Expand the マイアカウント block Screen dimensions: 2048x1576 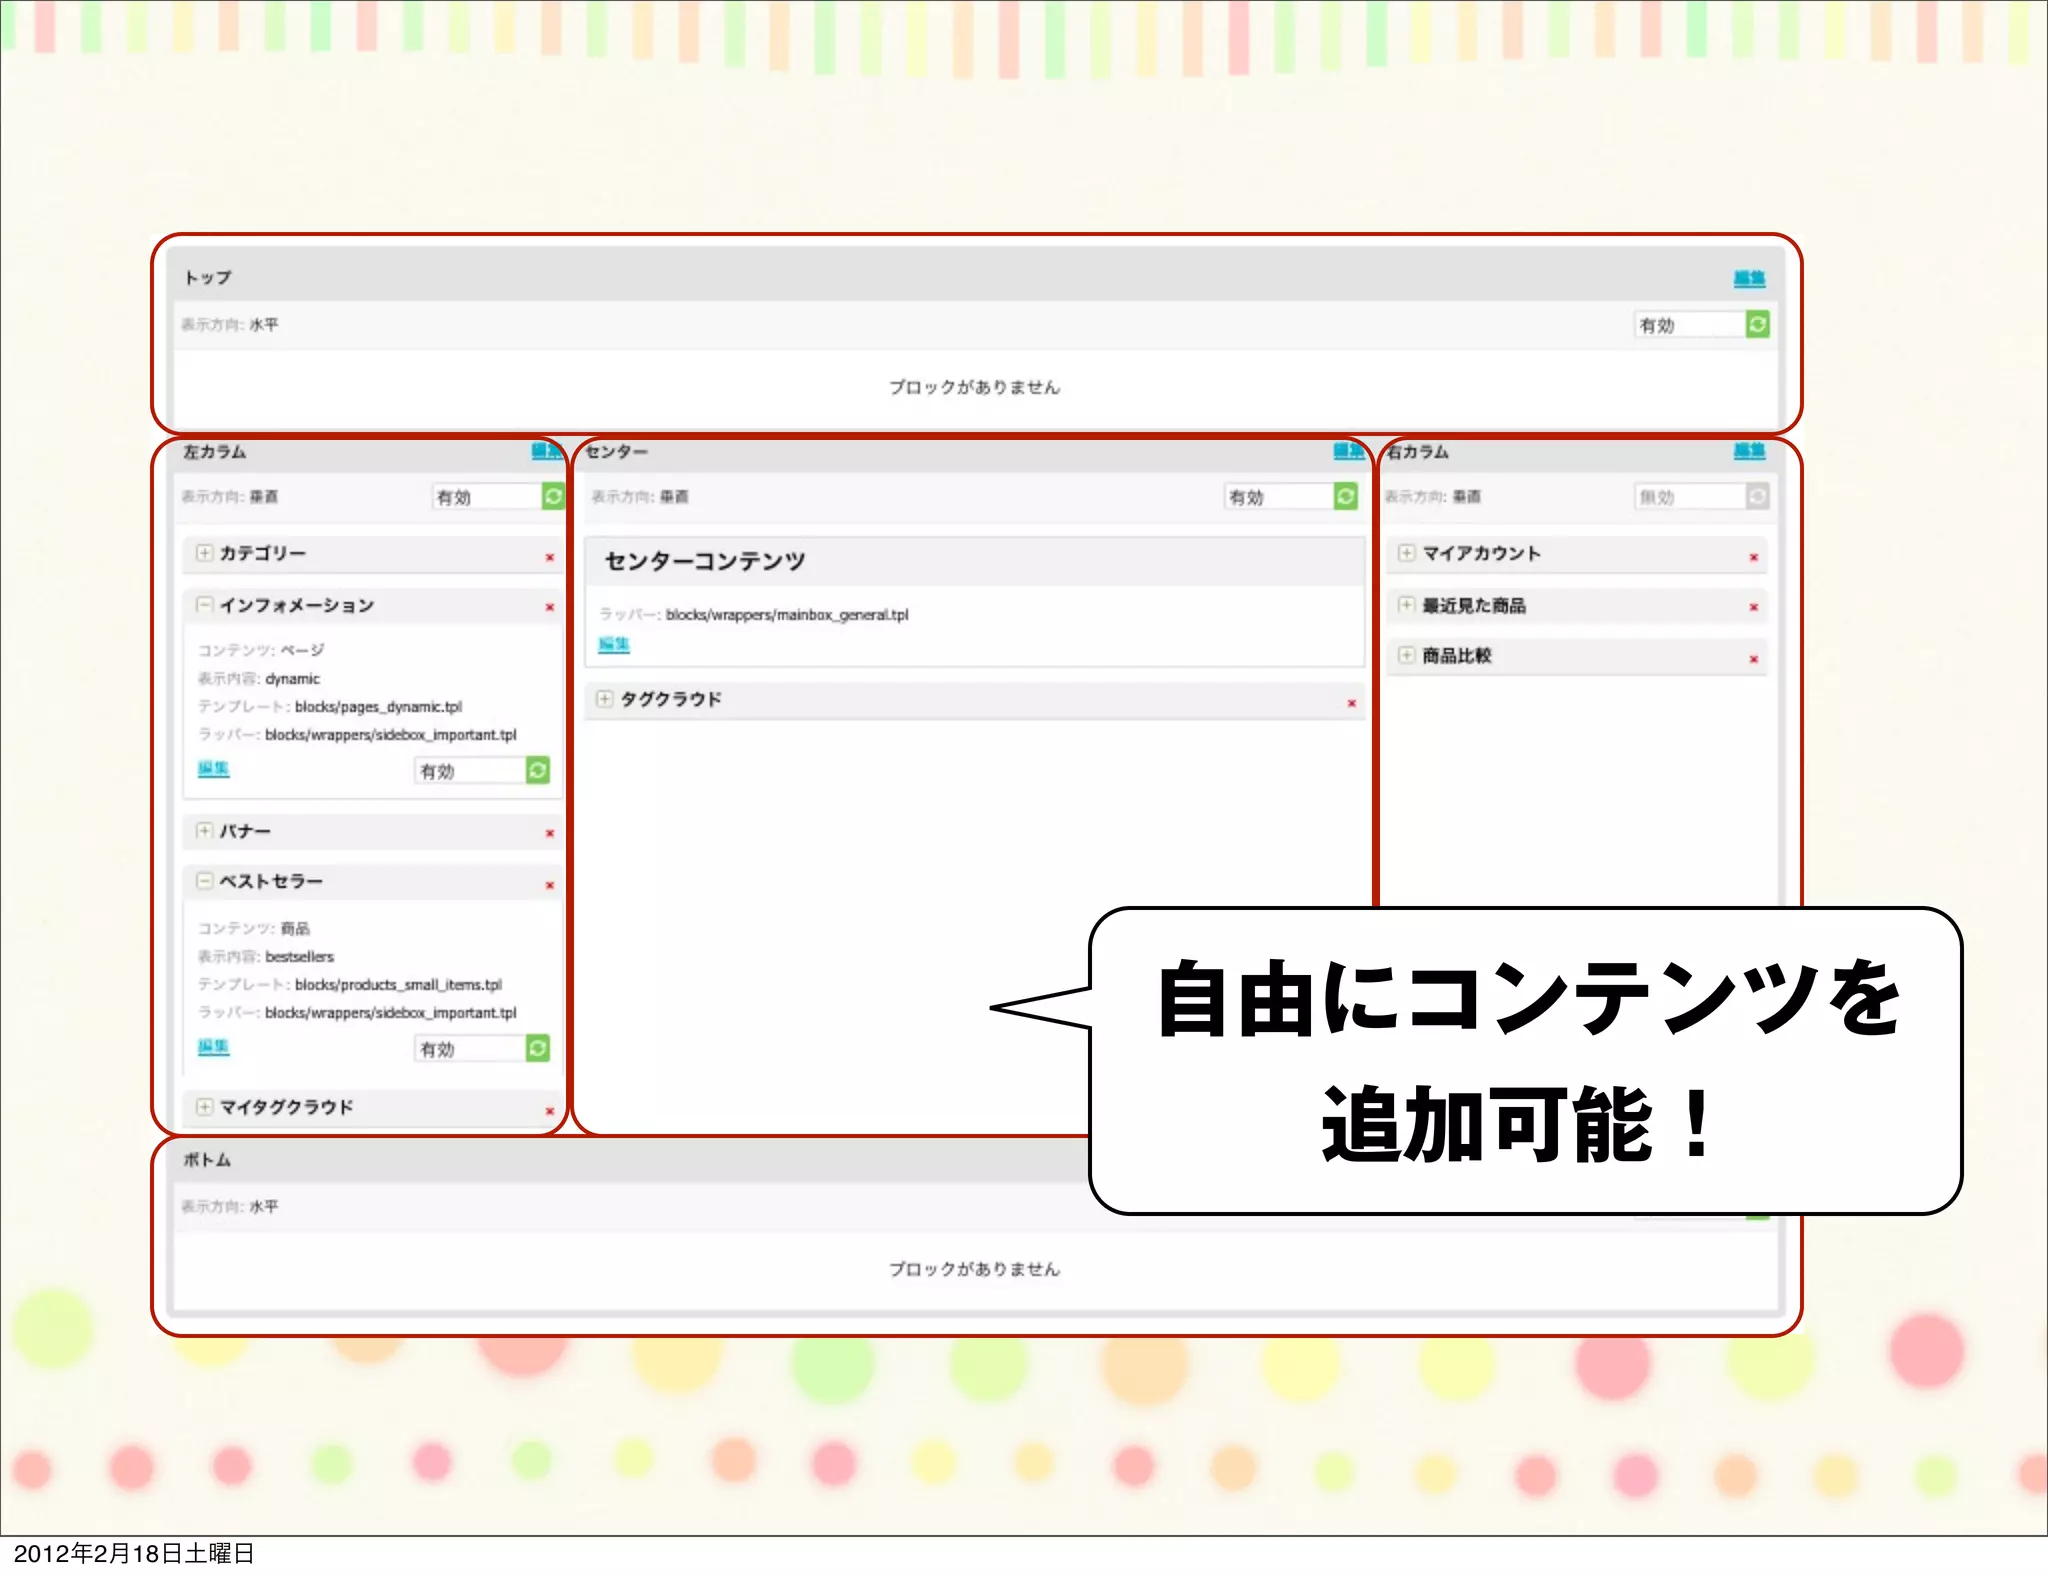pyautogui.click(x=1406, y=552)
